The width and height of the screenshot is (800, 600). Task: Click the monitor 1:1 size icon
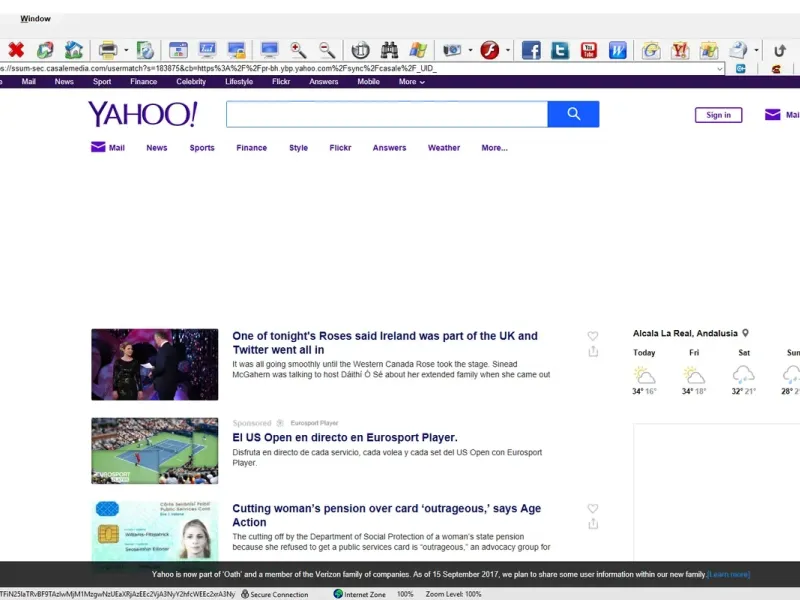click(x=207, y=50)
